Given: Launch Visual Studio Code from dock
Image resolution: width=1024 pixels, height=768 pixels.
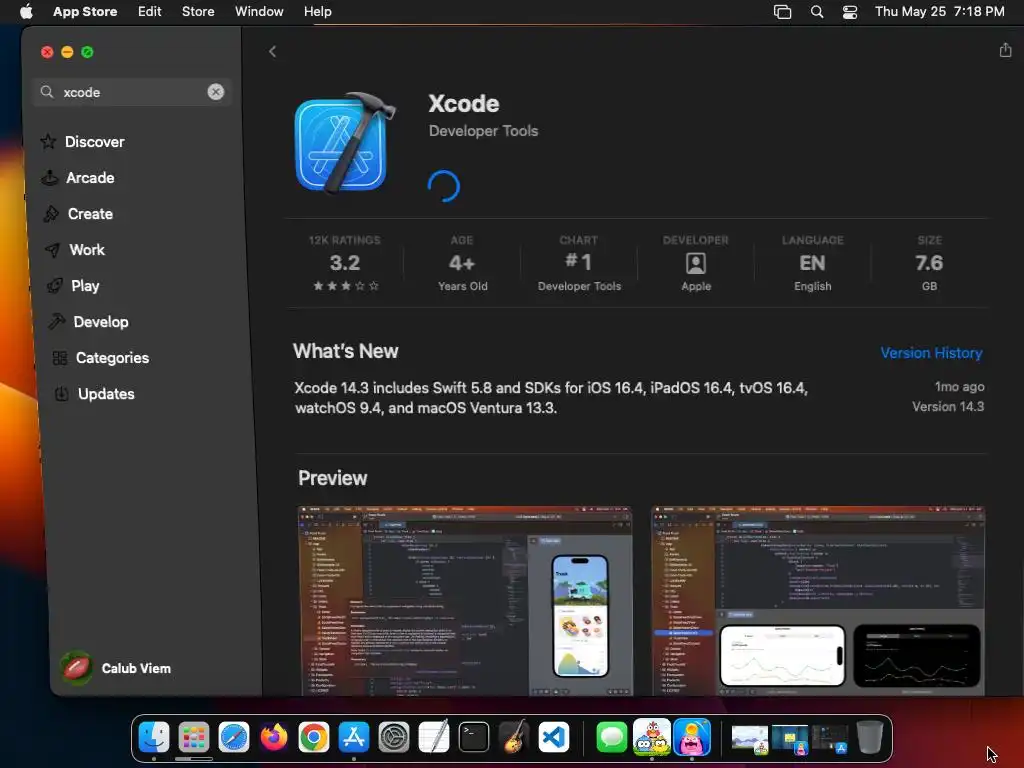Looking at the screenshot, I should coord(554,737).
